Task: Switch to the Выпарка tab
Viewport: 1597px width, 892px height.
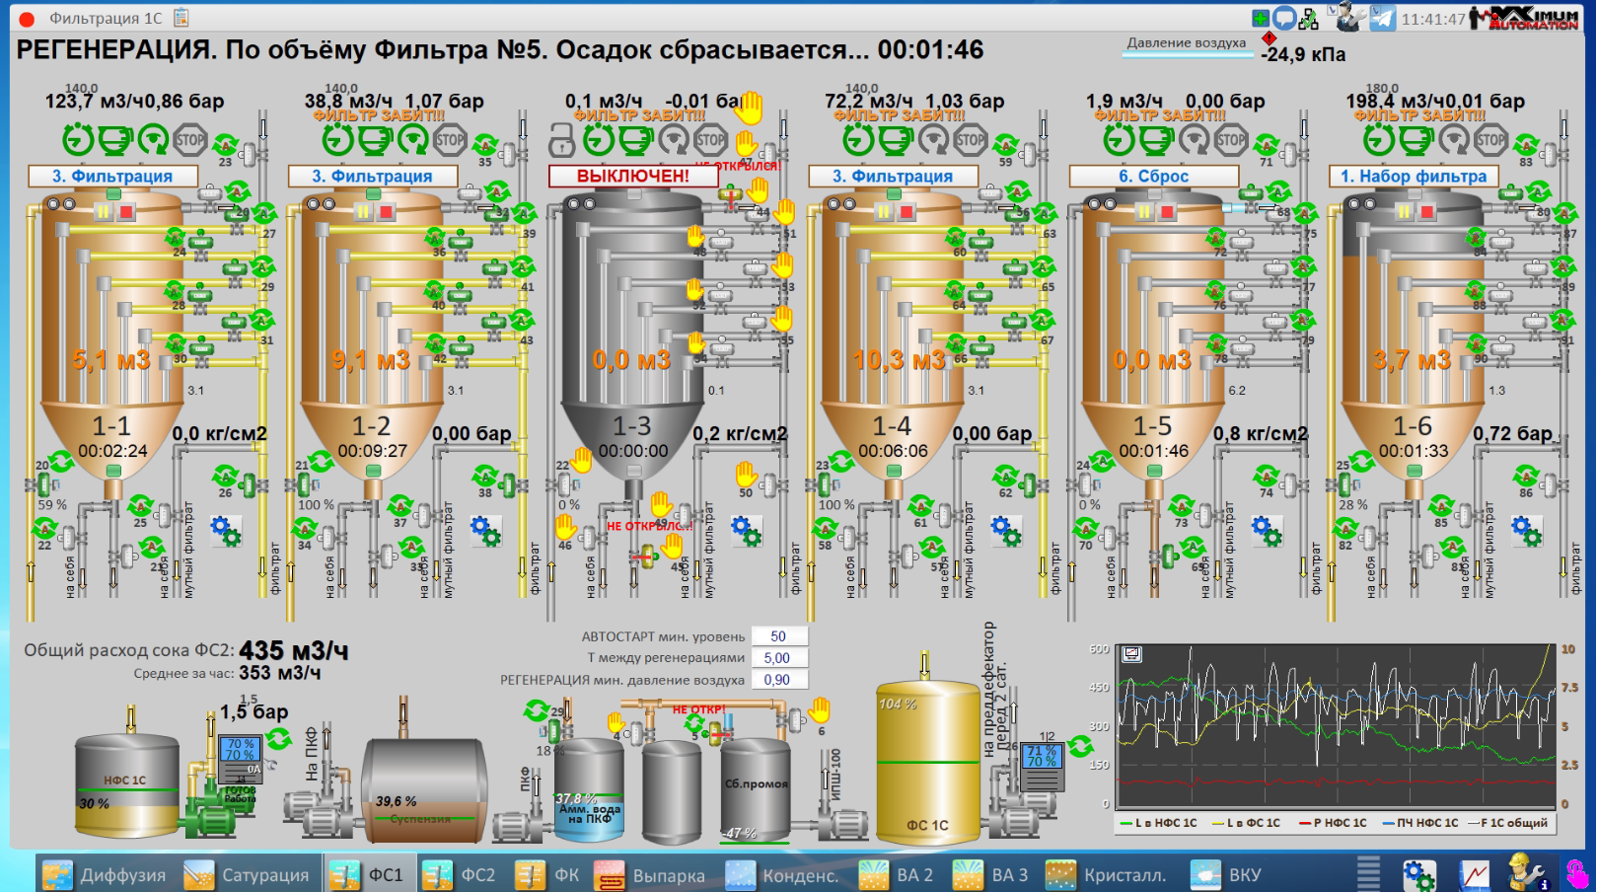Action: (x=651, y=874)
